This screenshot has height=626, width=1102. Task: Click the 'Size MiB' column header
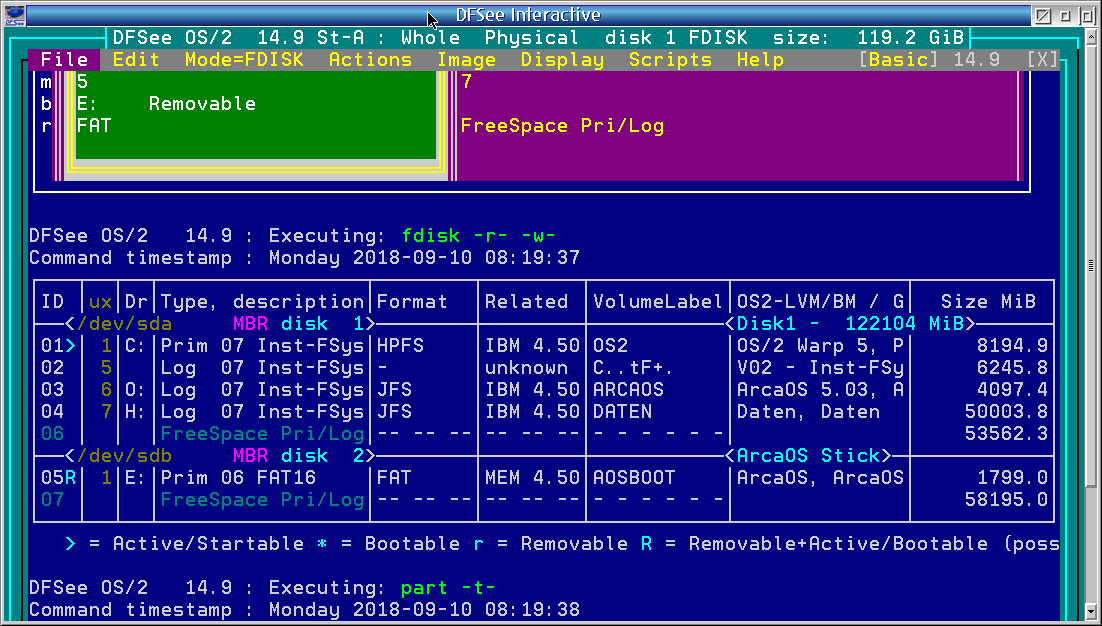tap(988, 301)
